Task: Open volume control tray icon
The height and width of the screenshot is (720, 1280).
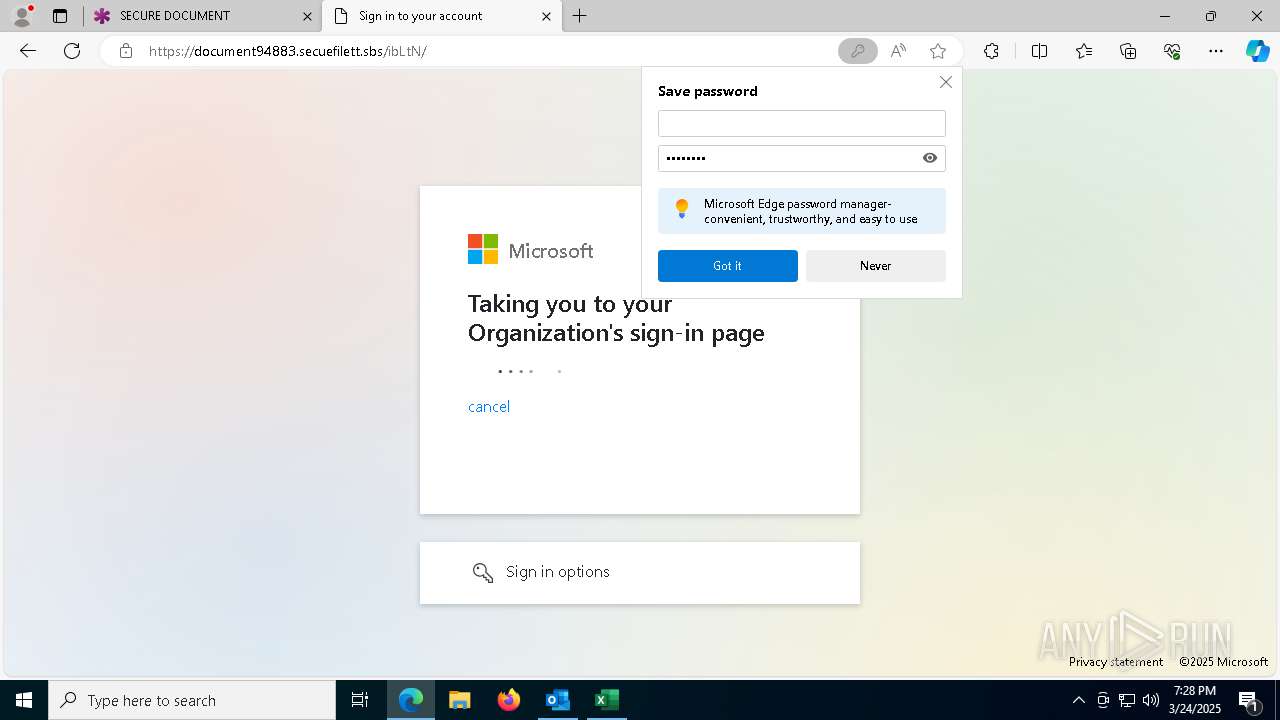Action: (x=1151, y=700)
